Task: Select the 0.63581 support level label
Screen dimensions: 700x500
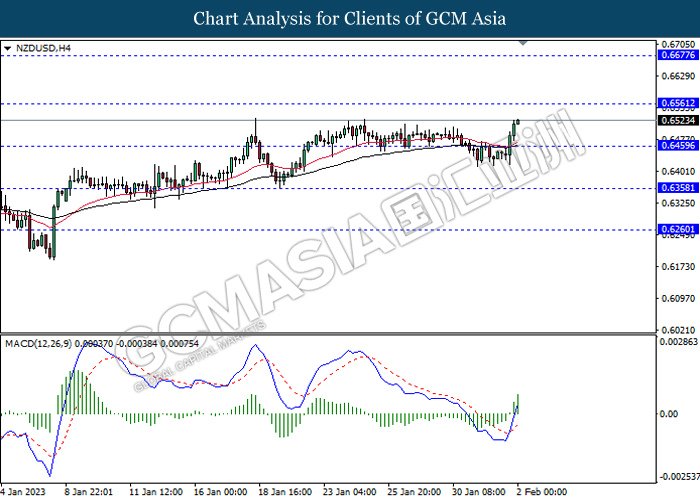Action: [x=679, y=188]
